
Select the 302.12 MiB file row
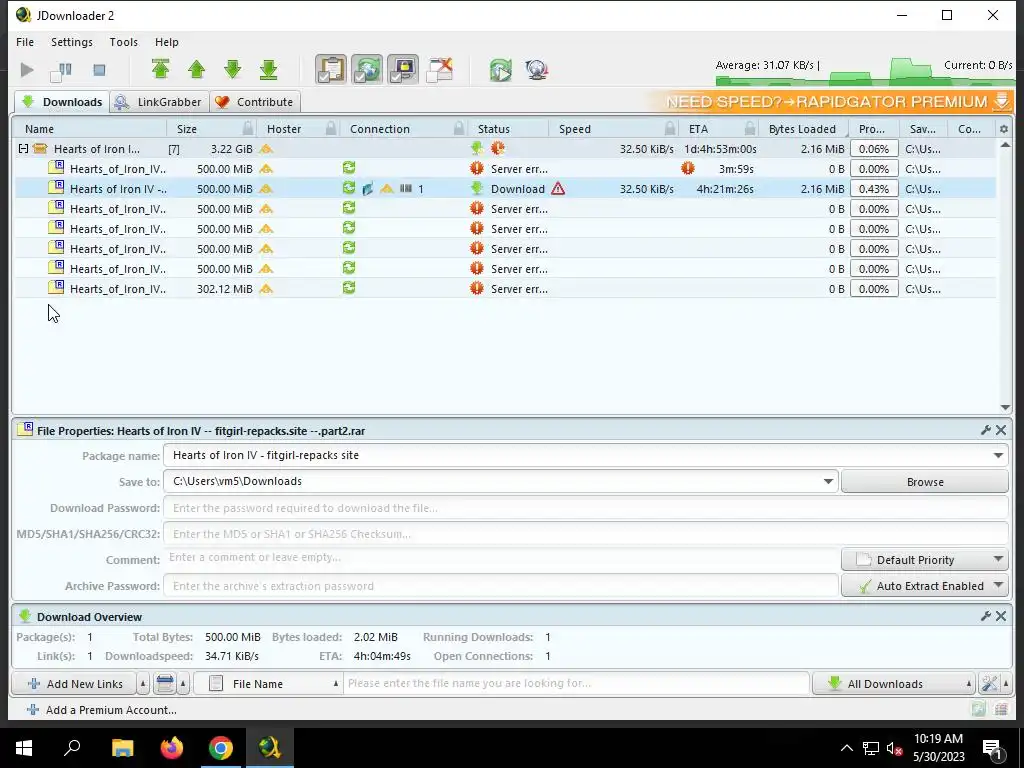[x=505, y=289]
